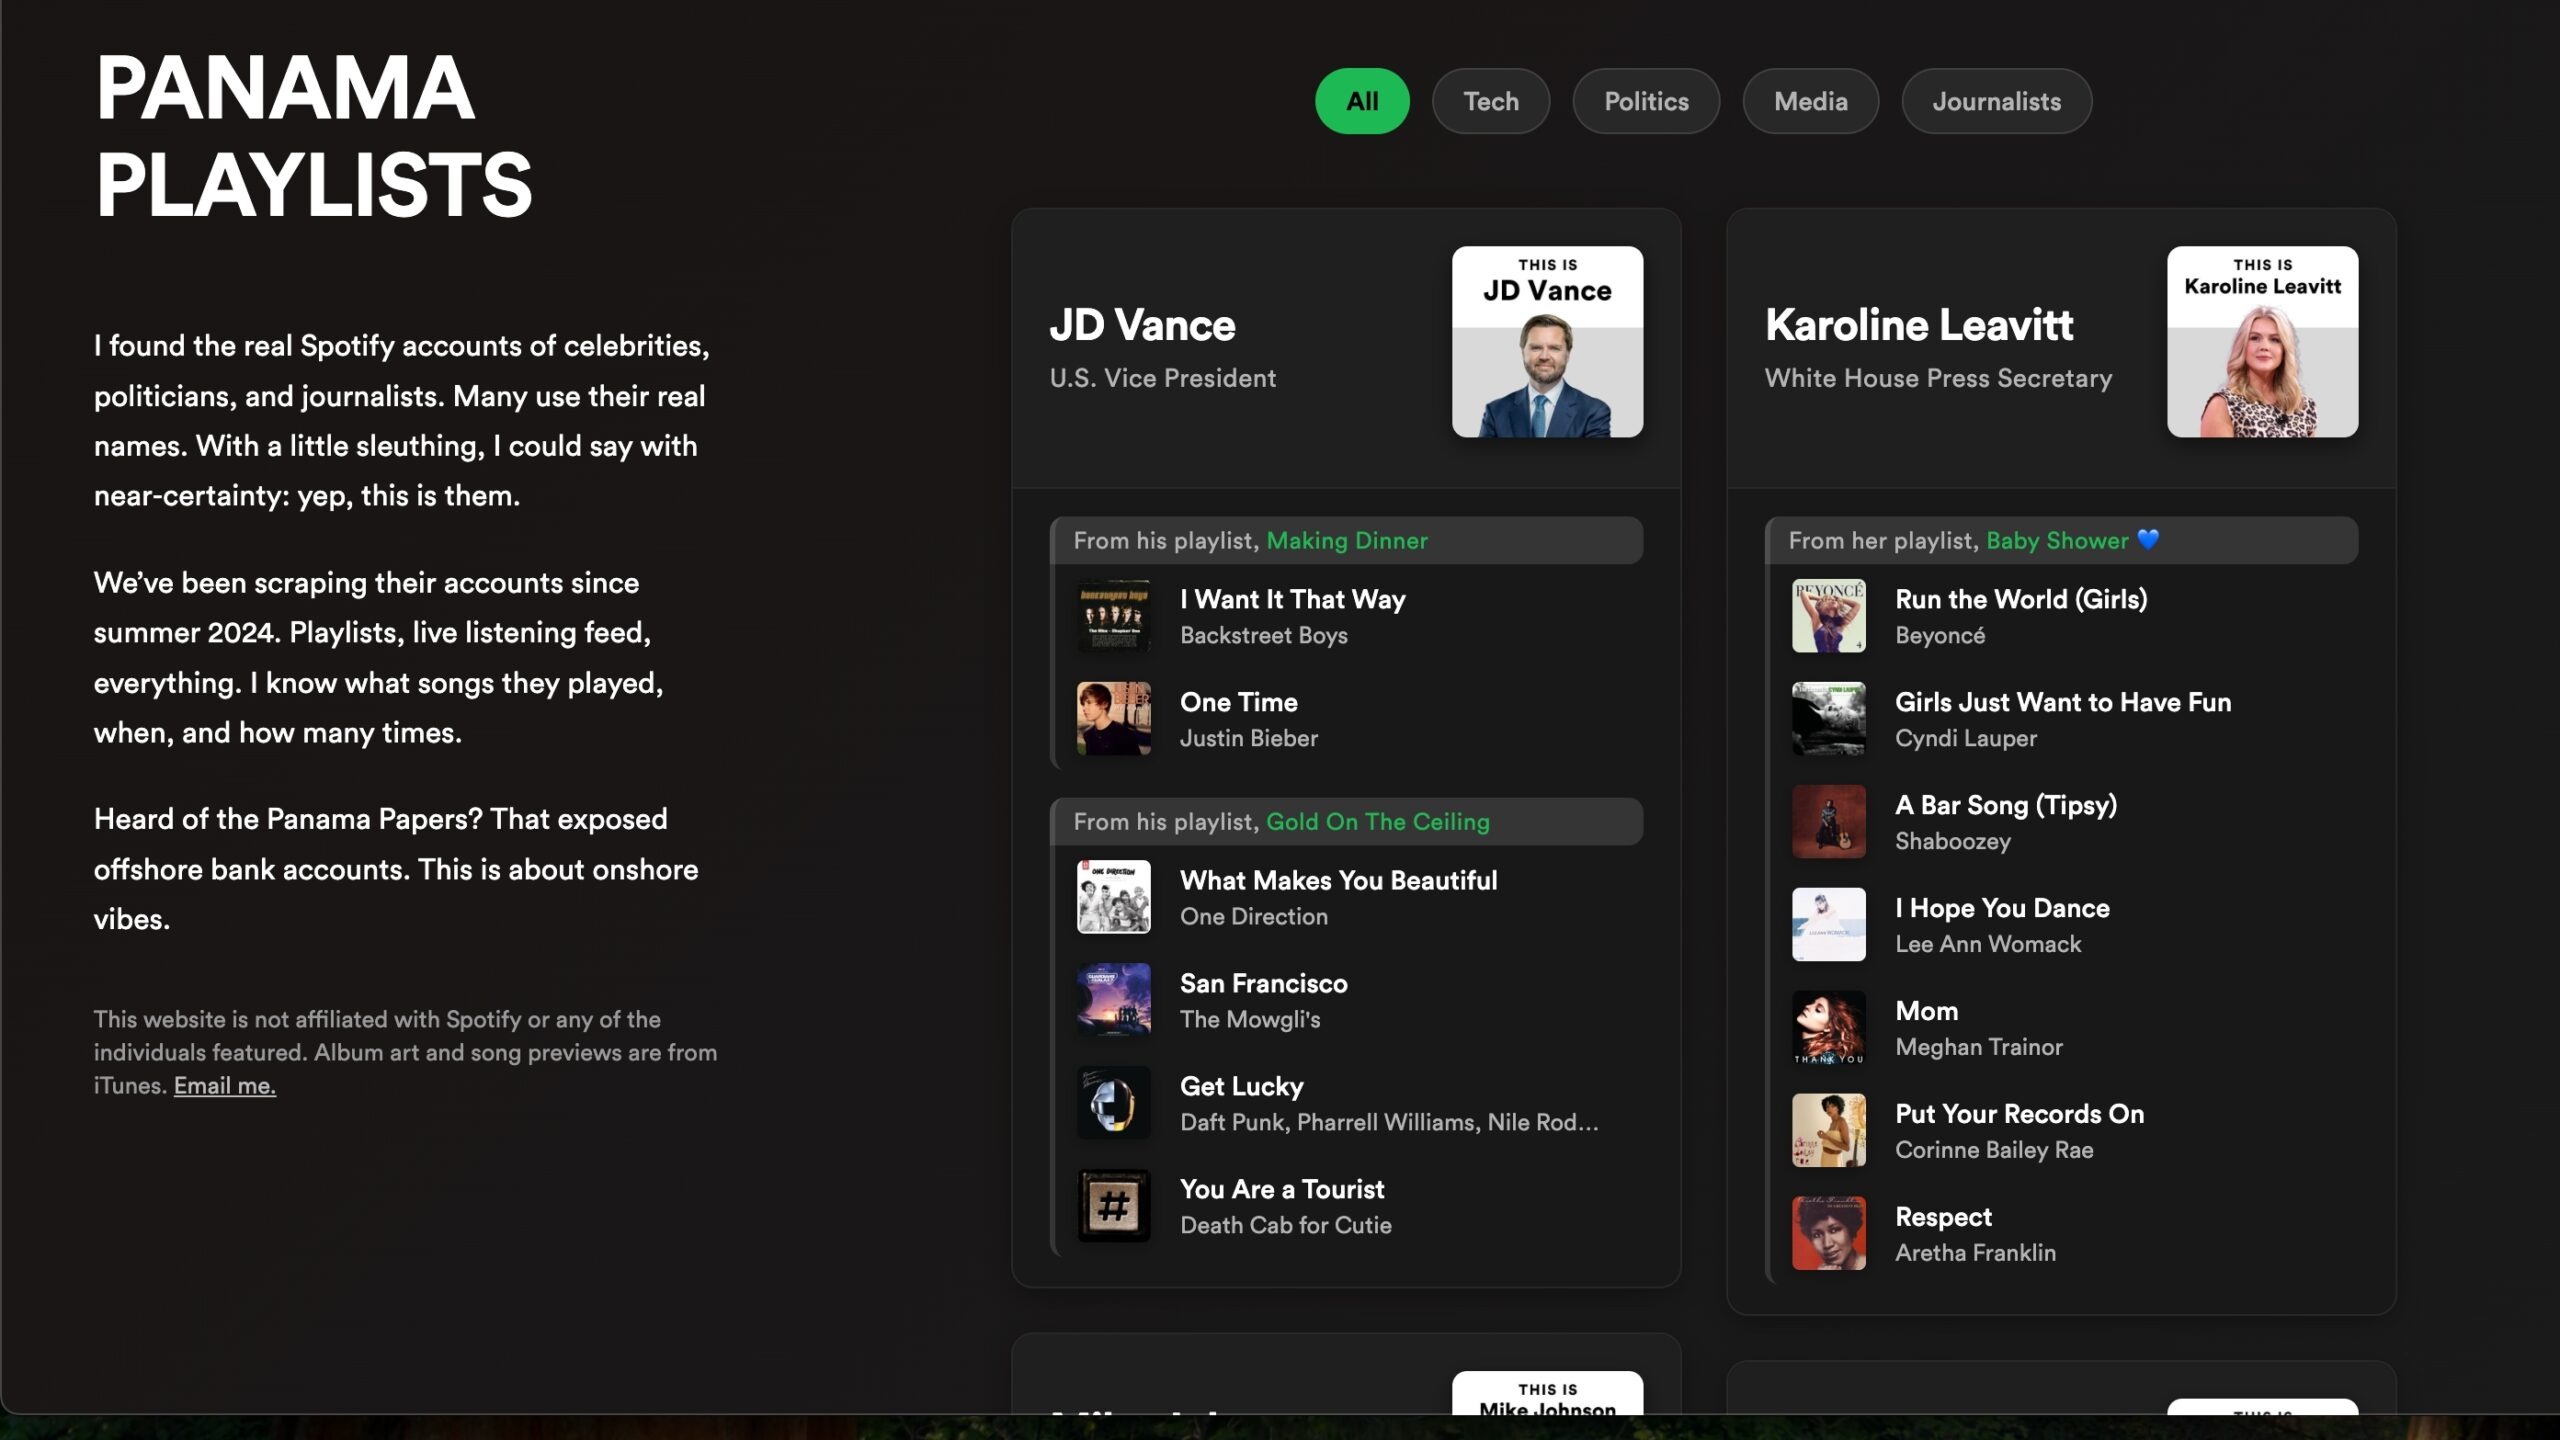Click A Bar Song (Tipsy) album art
This screenshot has height=1440, width=2560.
click(1828, 822)
